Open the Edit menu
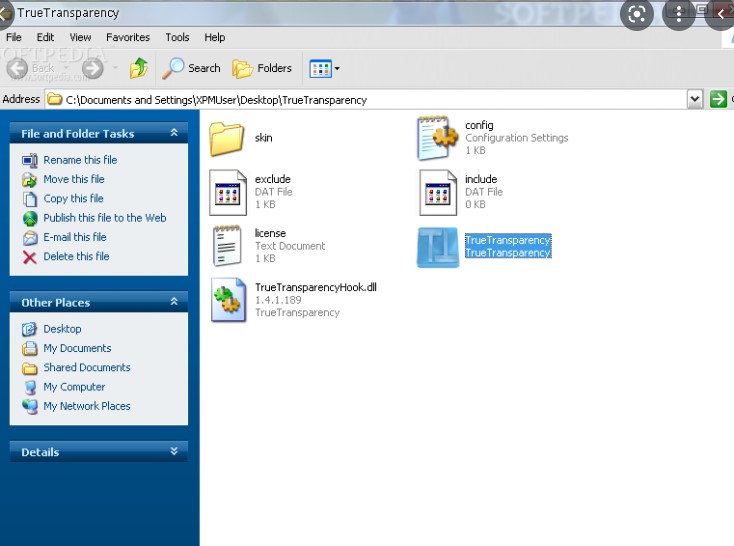This screenshot has width=734, height=546. pyautogui.click(x=45, y=37)
